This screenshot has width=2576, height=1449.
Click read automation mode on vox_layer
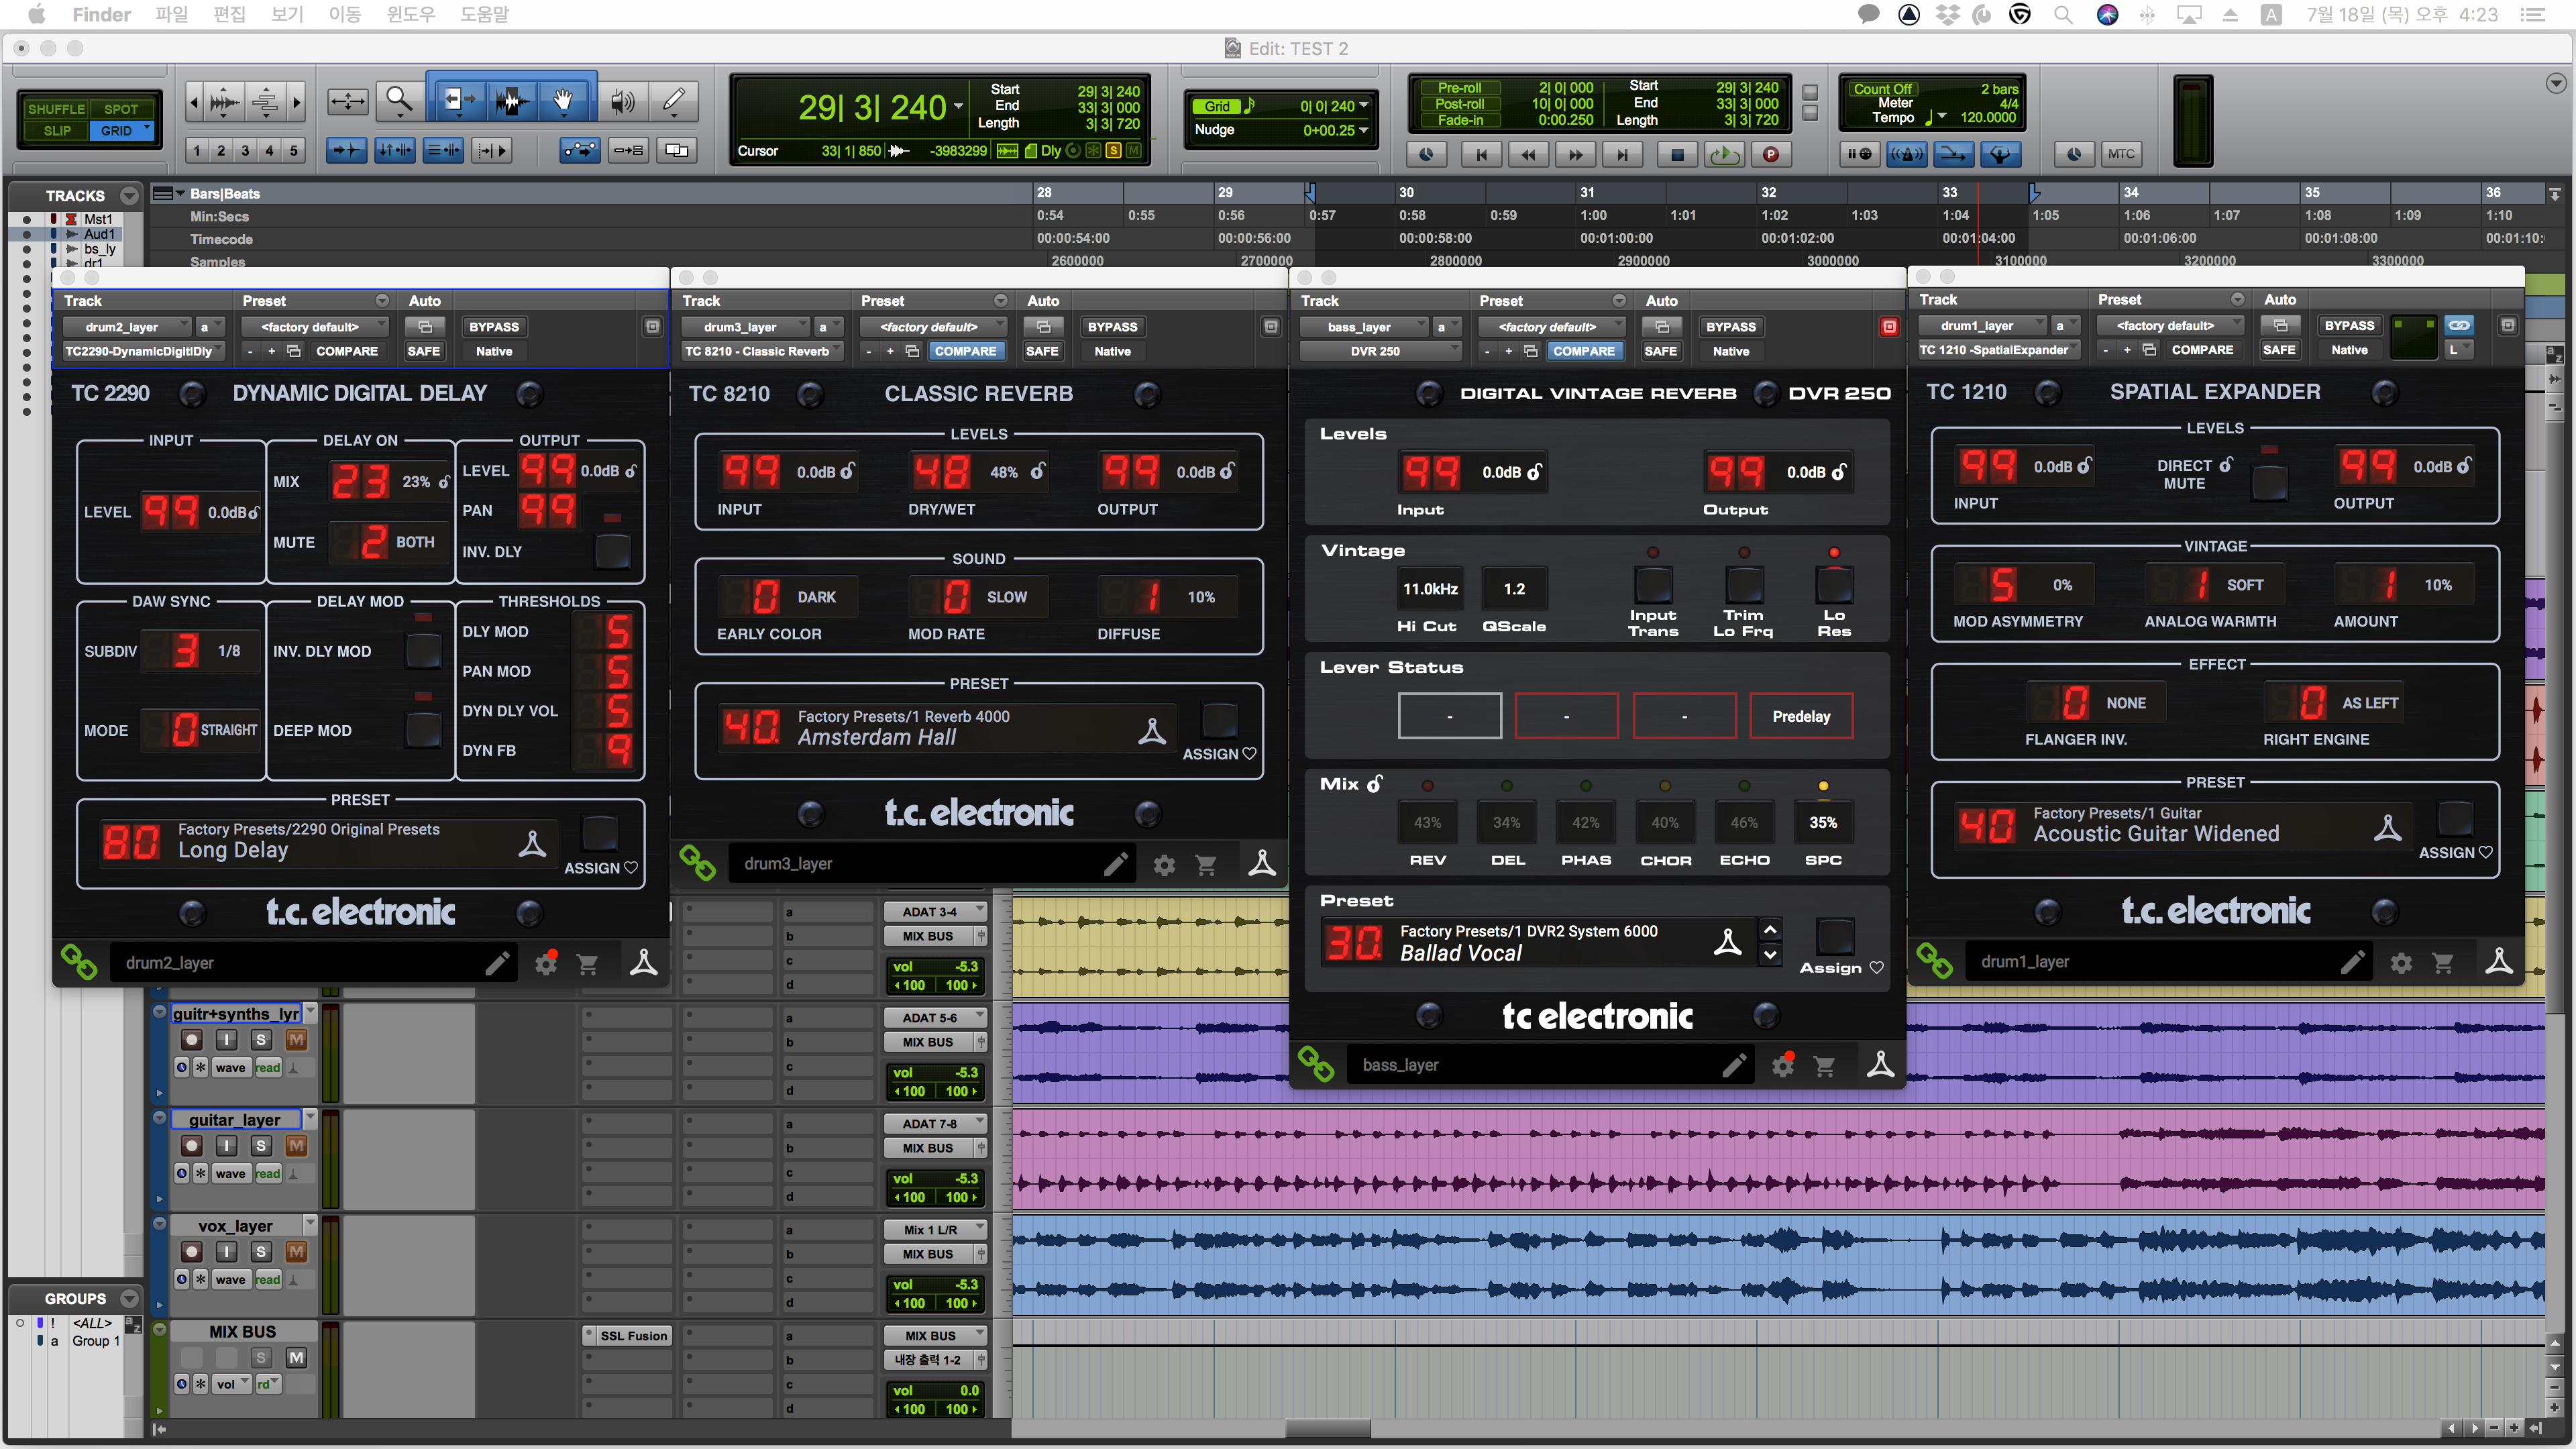pyautogui.click(x=267, y=1279)
